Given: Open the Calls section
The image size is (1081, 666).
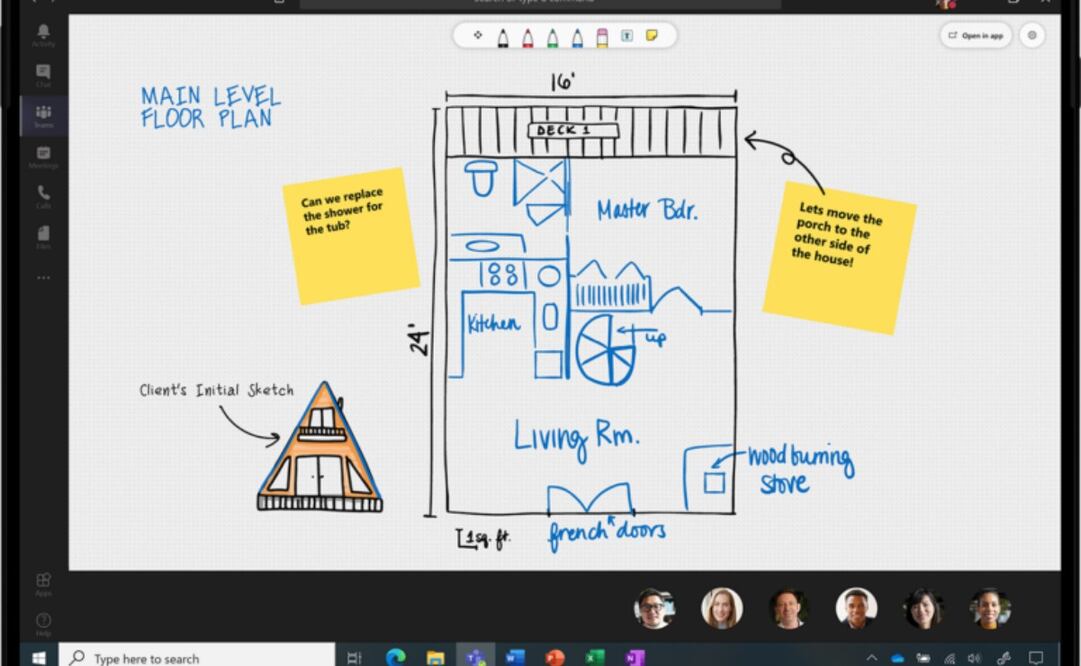Looking at the screenshot, I should [43, 196].
